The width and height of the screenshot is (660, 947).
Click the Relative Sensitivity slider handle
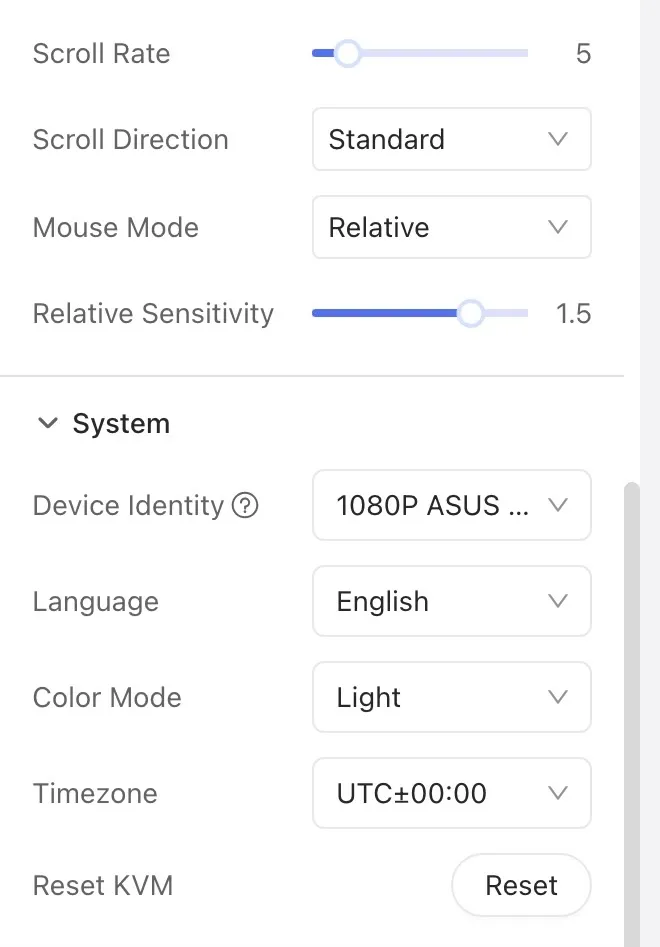[x=470, y=313]
